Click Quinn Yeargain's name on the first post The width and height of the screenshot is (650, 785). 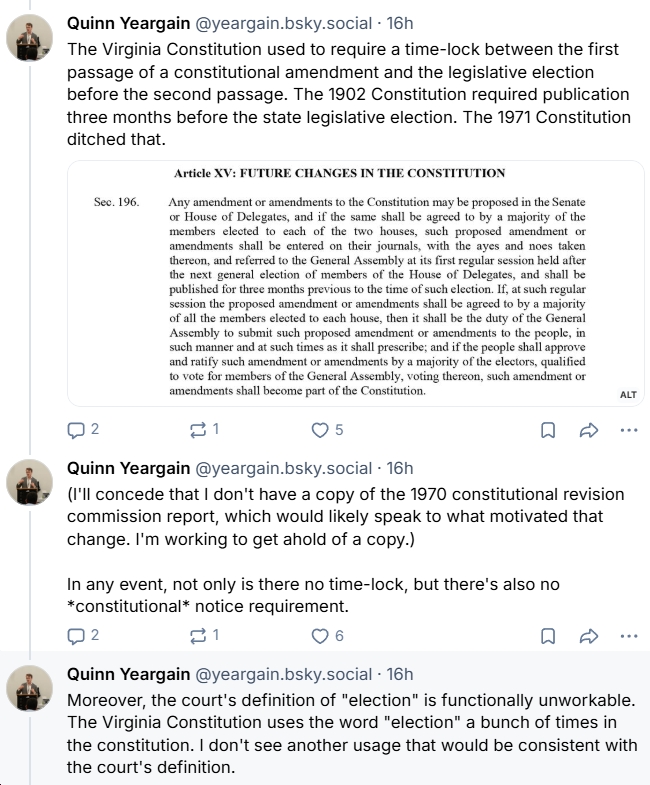coord(127,22)
